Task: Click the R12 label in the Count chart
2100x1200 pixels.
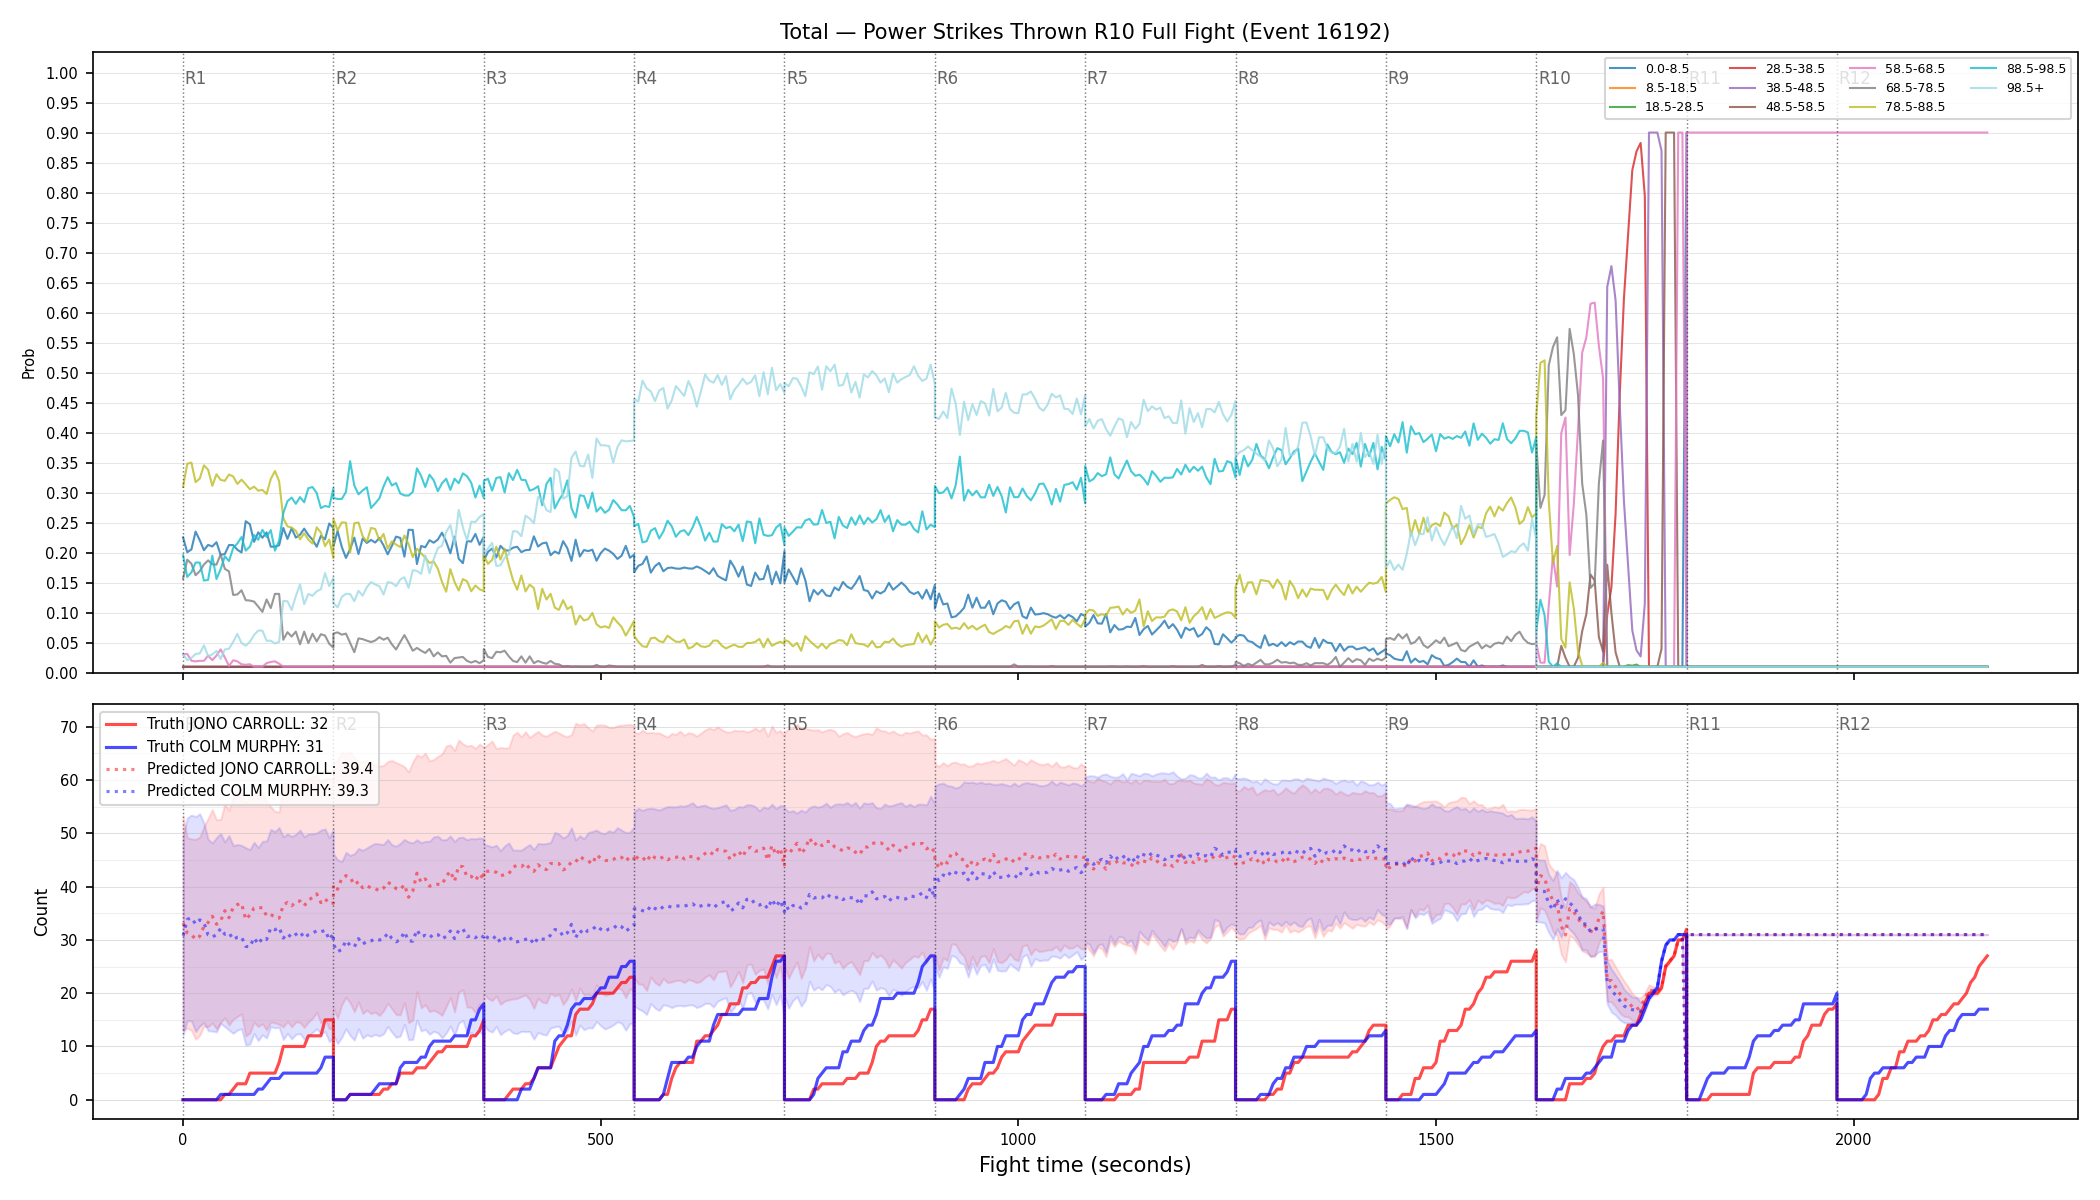Action: coord(1855,724)
